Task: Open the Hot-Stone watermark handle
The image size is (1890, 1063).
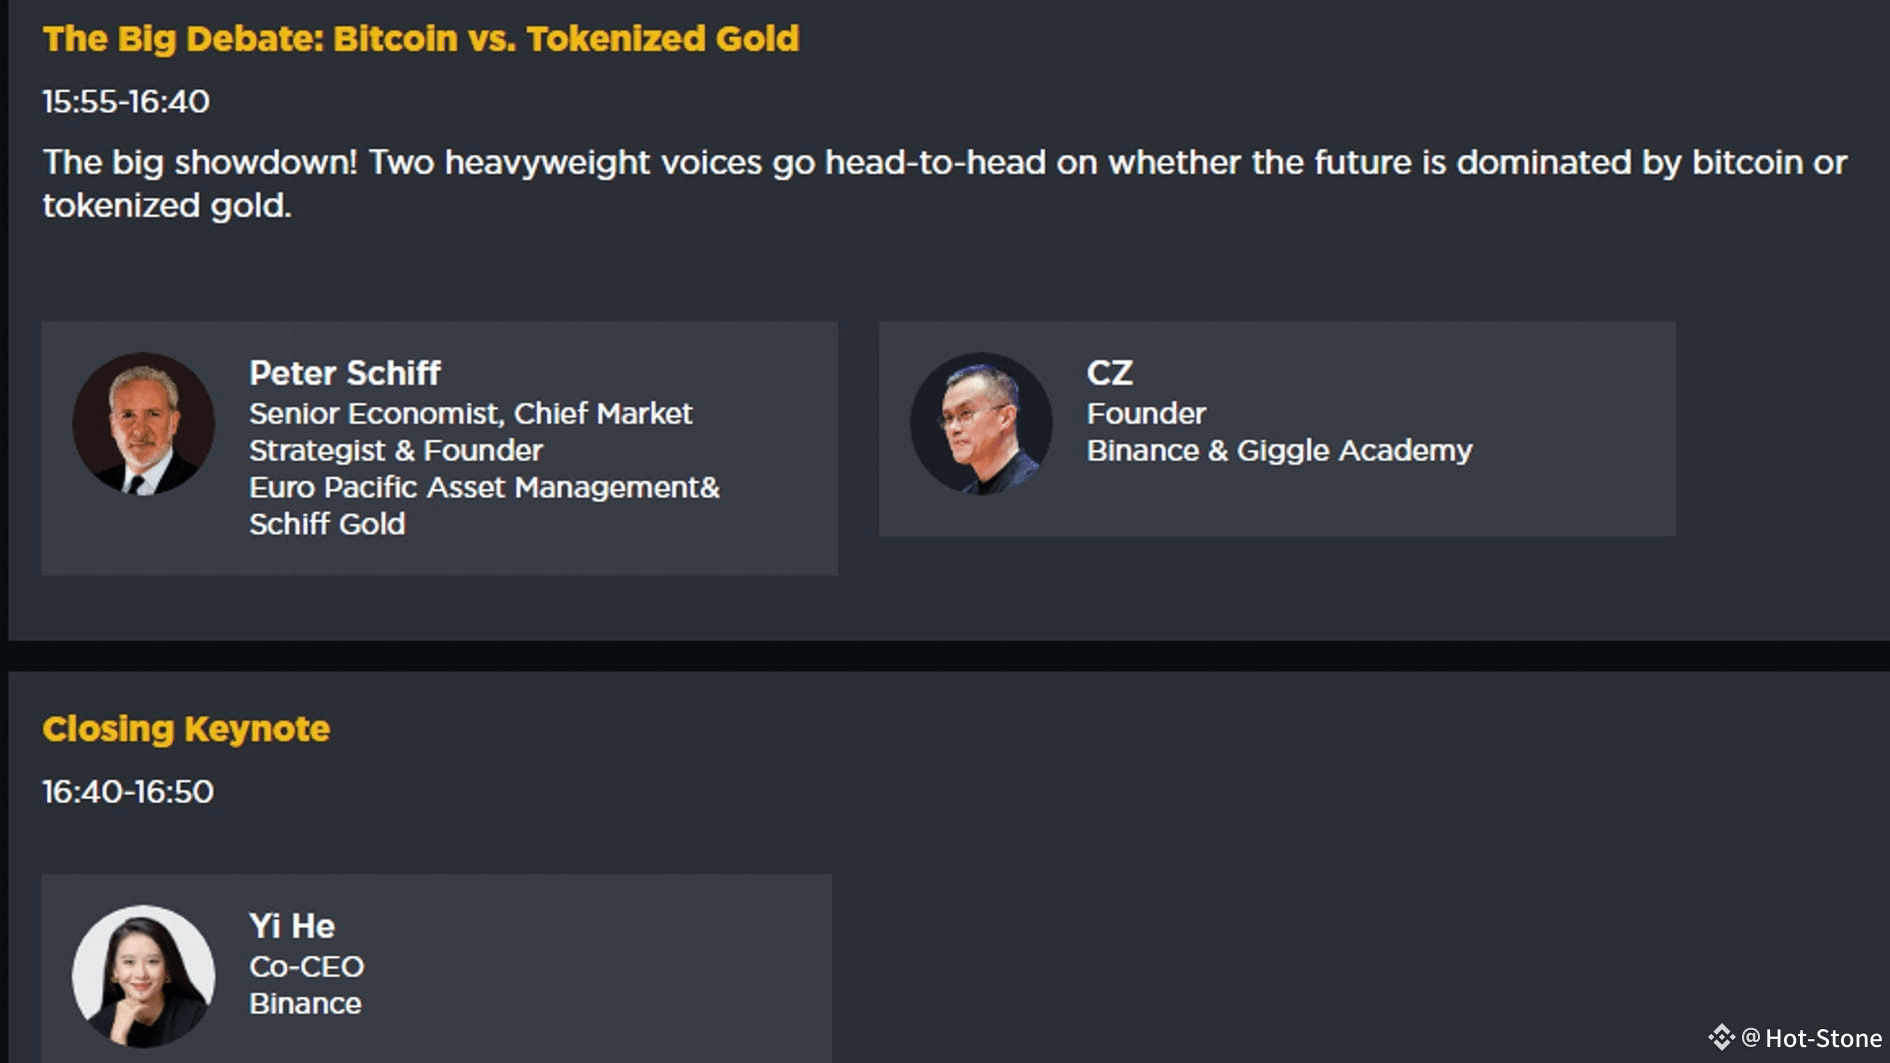Action: coord(1812,1038)
